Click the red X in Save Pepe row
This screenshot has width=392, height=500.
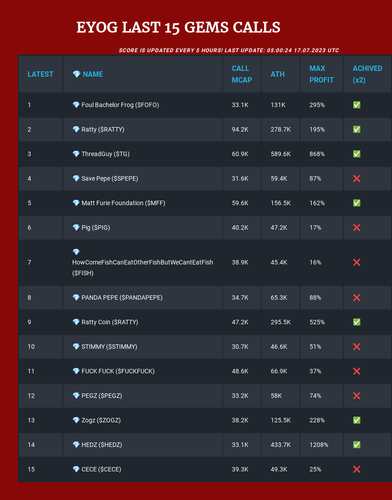click(357, 178)
